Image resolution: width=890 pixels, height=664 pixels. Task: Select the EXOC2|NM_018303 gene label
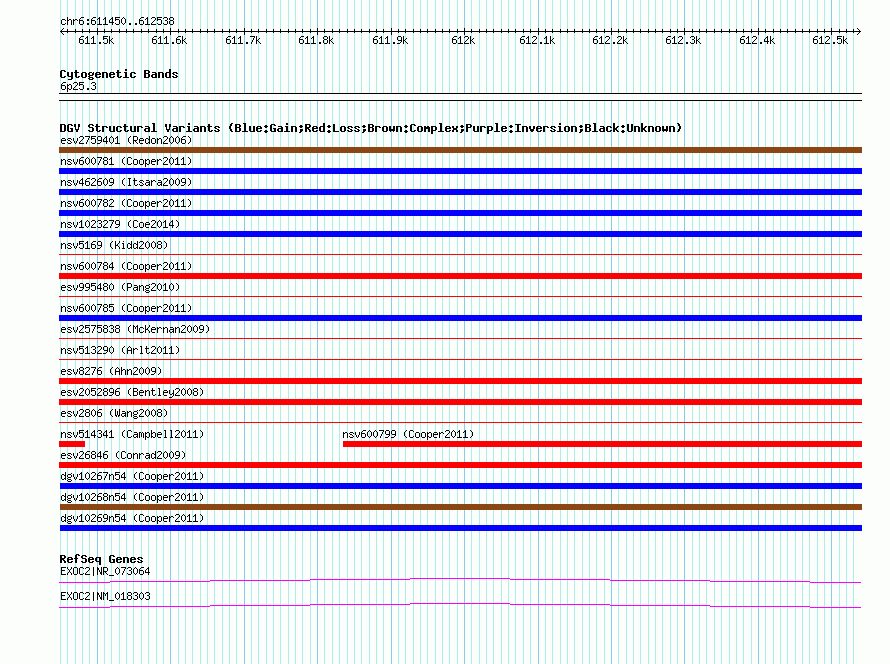pos(105,596)
